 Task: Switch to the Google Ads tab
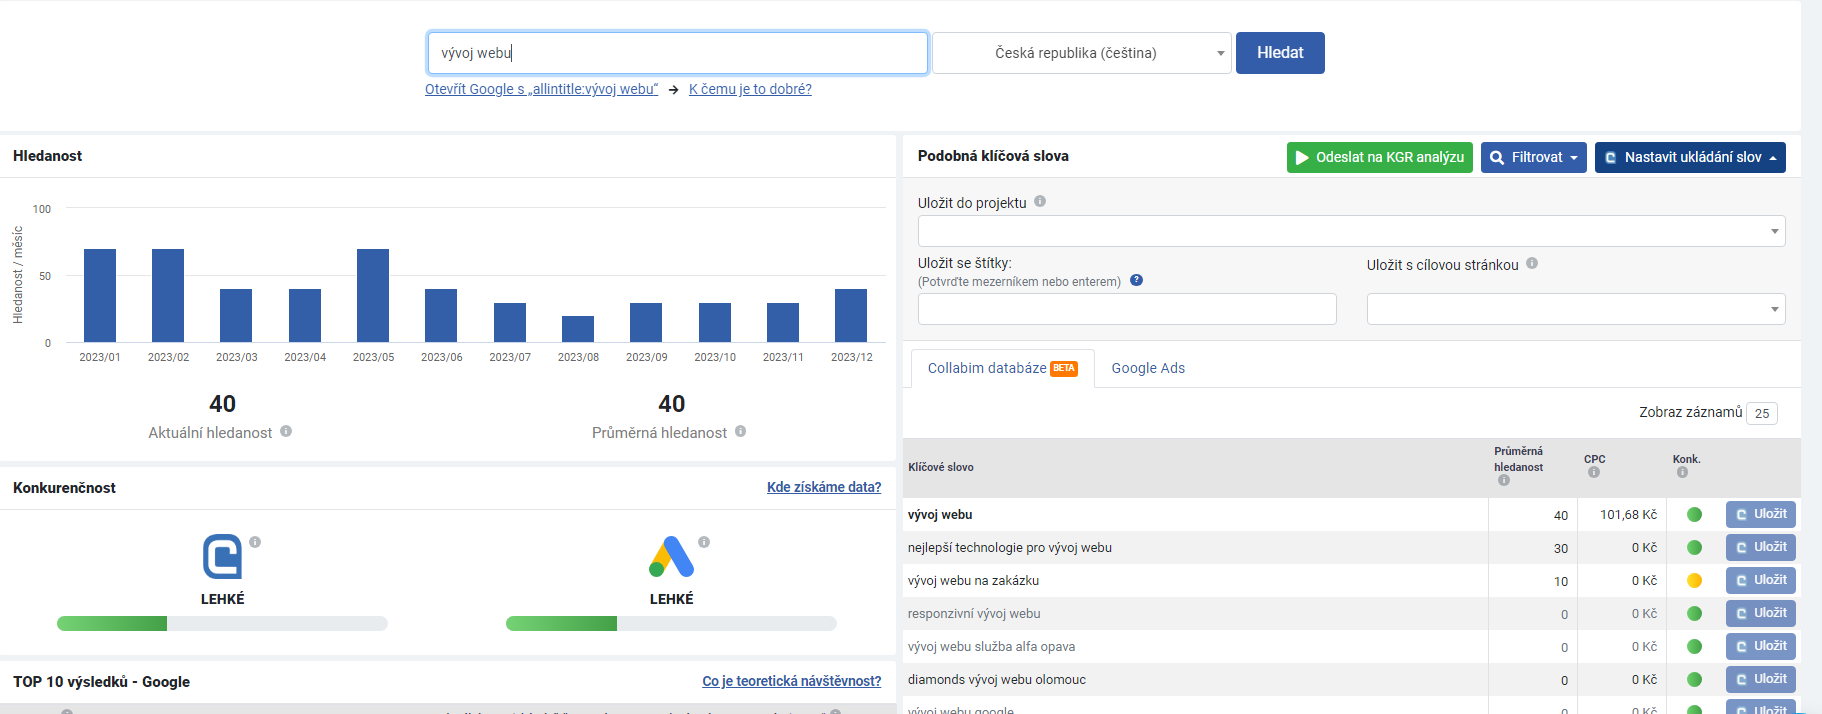(x=1148, y=368)
